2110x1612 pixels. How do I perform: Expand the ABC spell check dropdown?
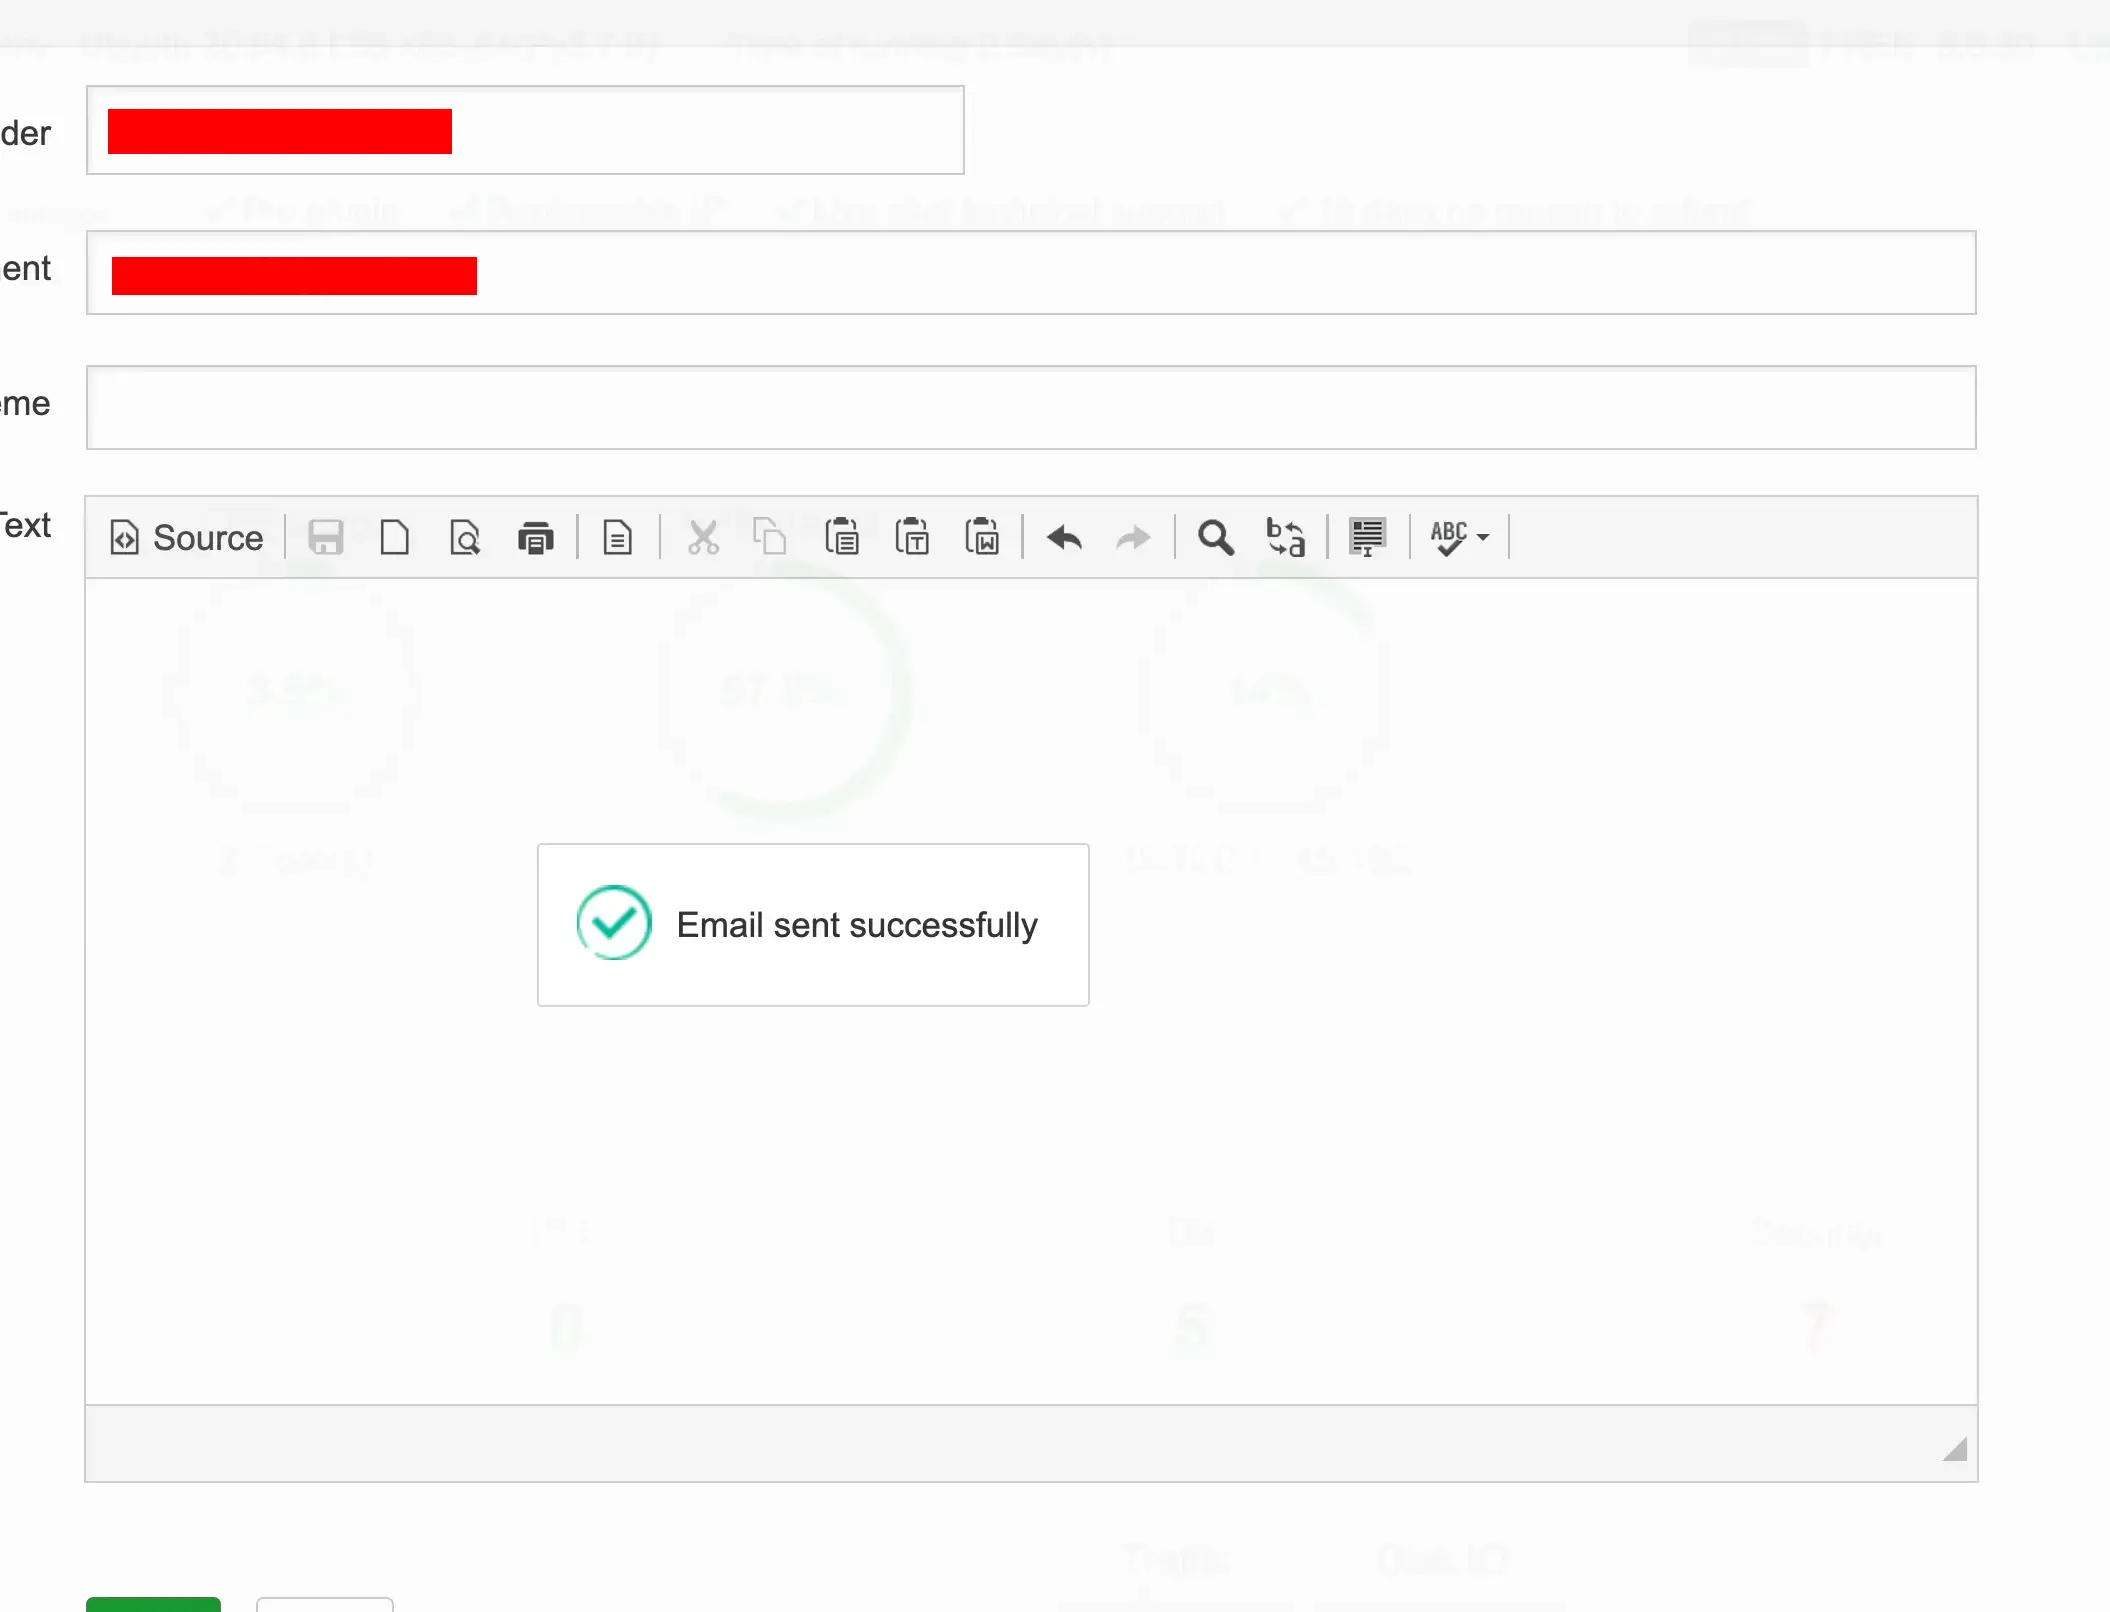pyautogui.click(x=1459, y=538)
